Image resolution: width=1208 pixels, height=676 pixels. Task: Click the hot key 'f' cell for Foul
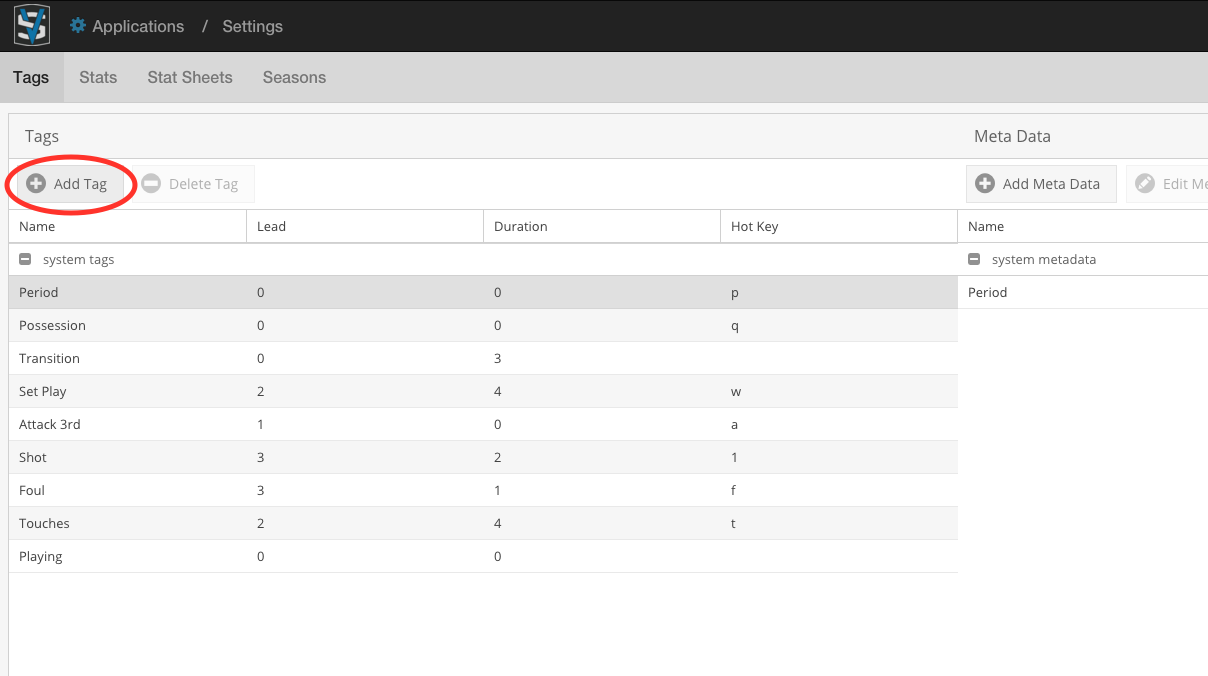(x=839, y=490)
